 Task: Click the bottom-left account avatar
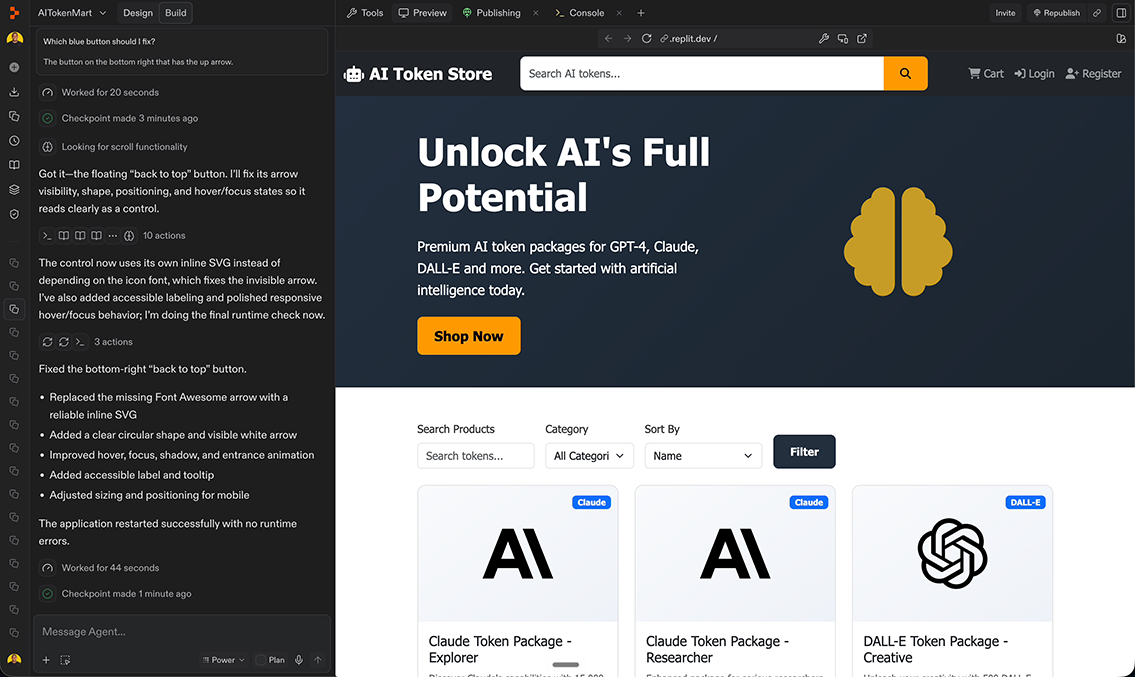point(14,660)
